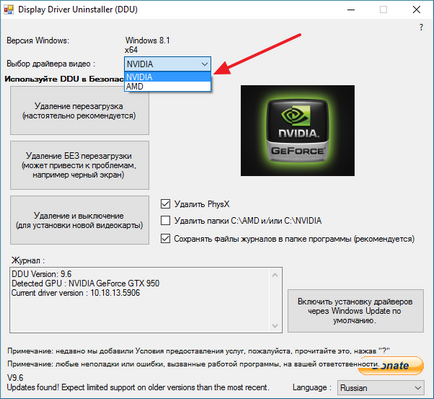The image size is (434, 399).
Task: Click inside the Журнал log text area
Action: 140,300
